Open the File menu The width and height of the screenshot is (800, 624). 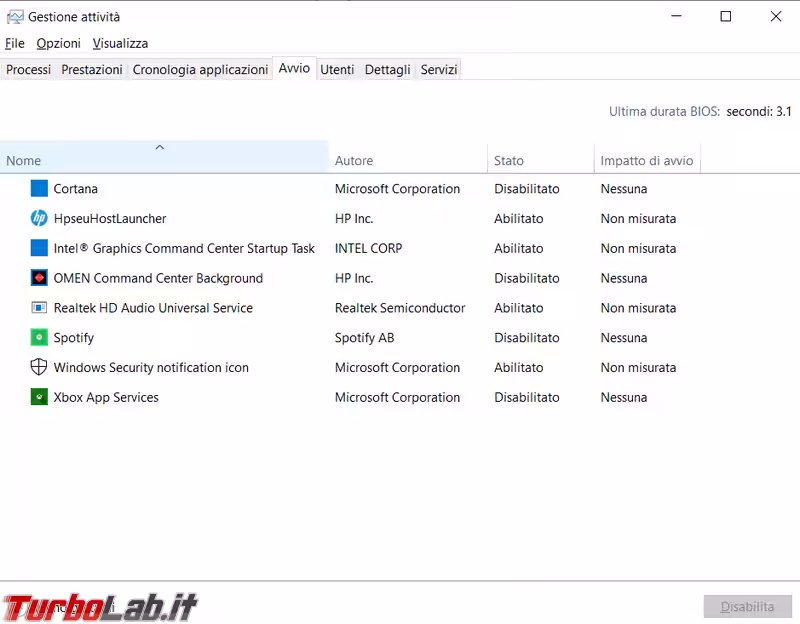click(15, 44)
